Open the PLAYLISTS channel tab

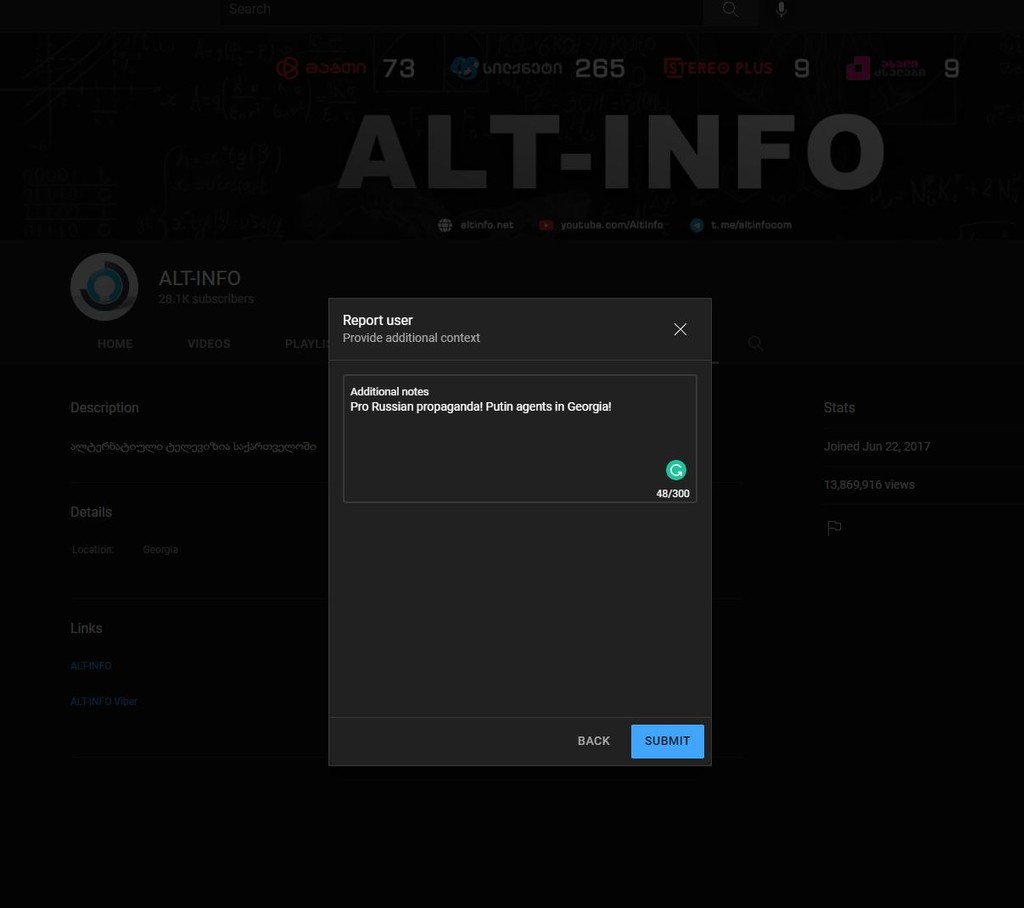pos(306,344)
